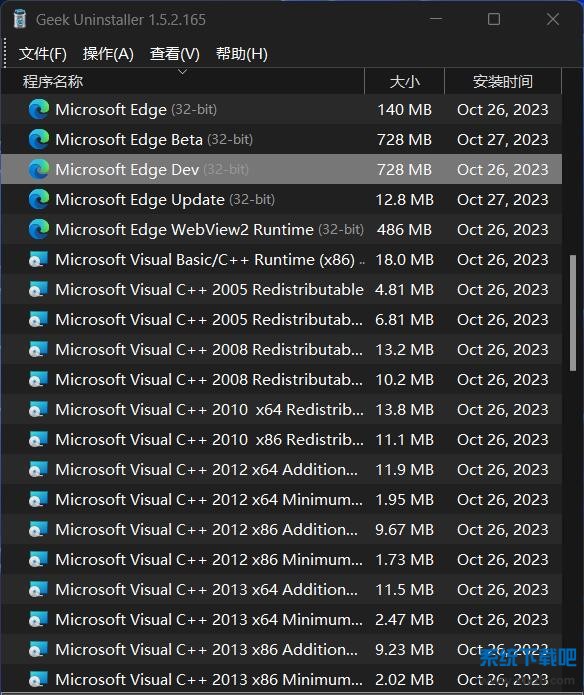
Task: Click the Visual Basic/C++ Runtime installer icon
Action: coord(38,260)
